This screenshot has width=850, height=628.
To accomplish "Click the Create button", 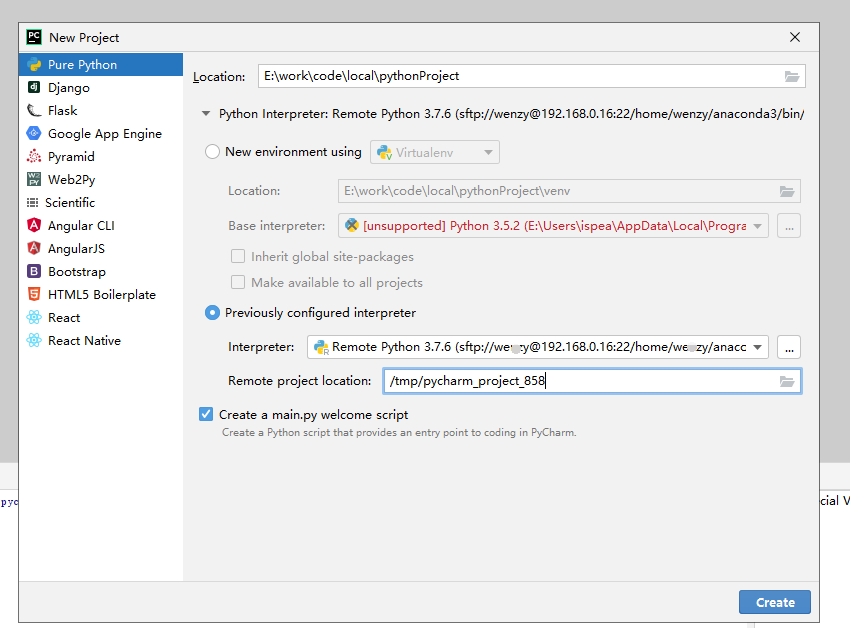I will (775, 602).
